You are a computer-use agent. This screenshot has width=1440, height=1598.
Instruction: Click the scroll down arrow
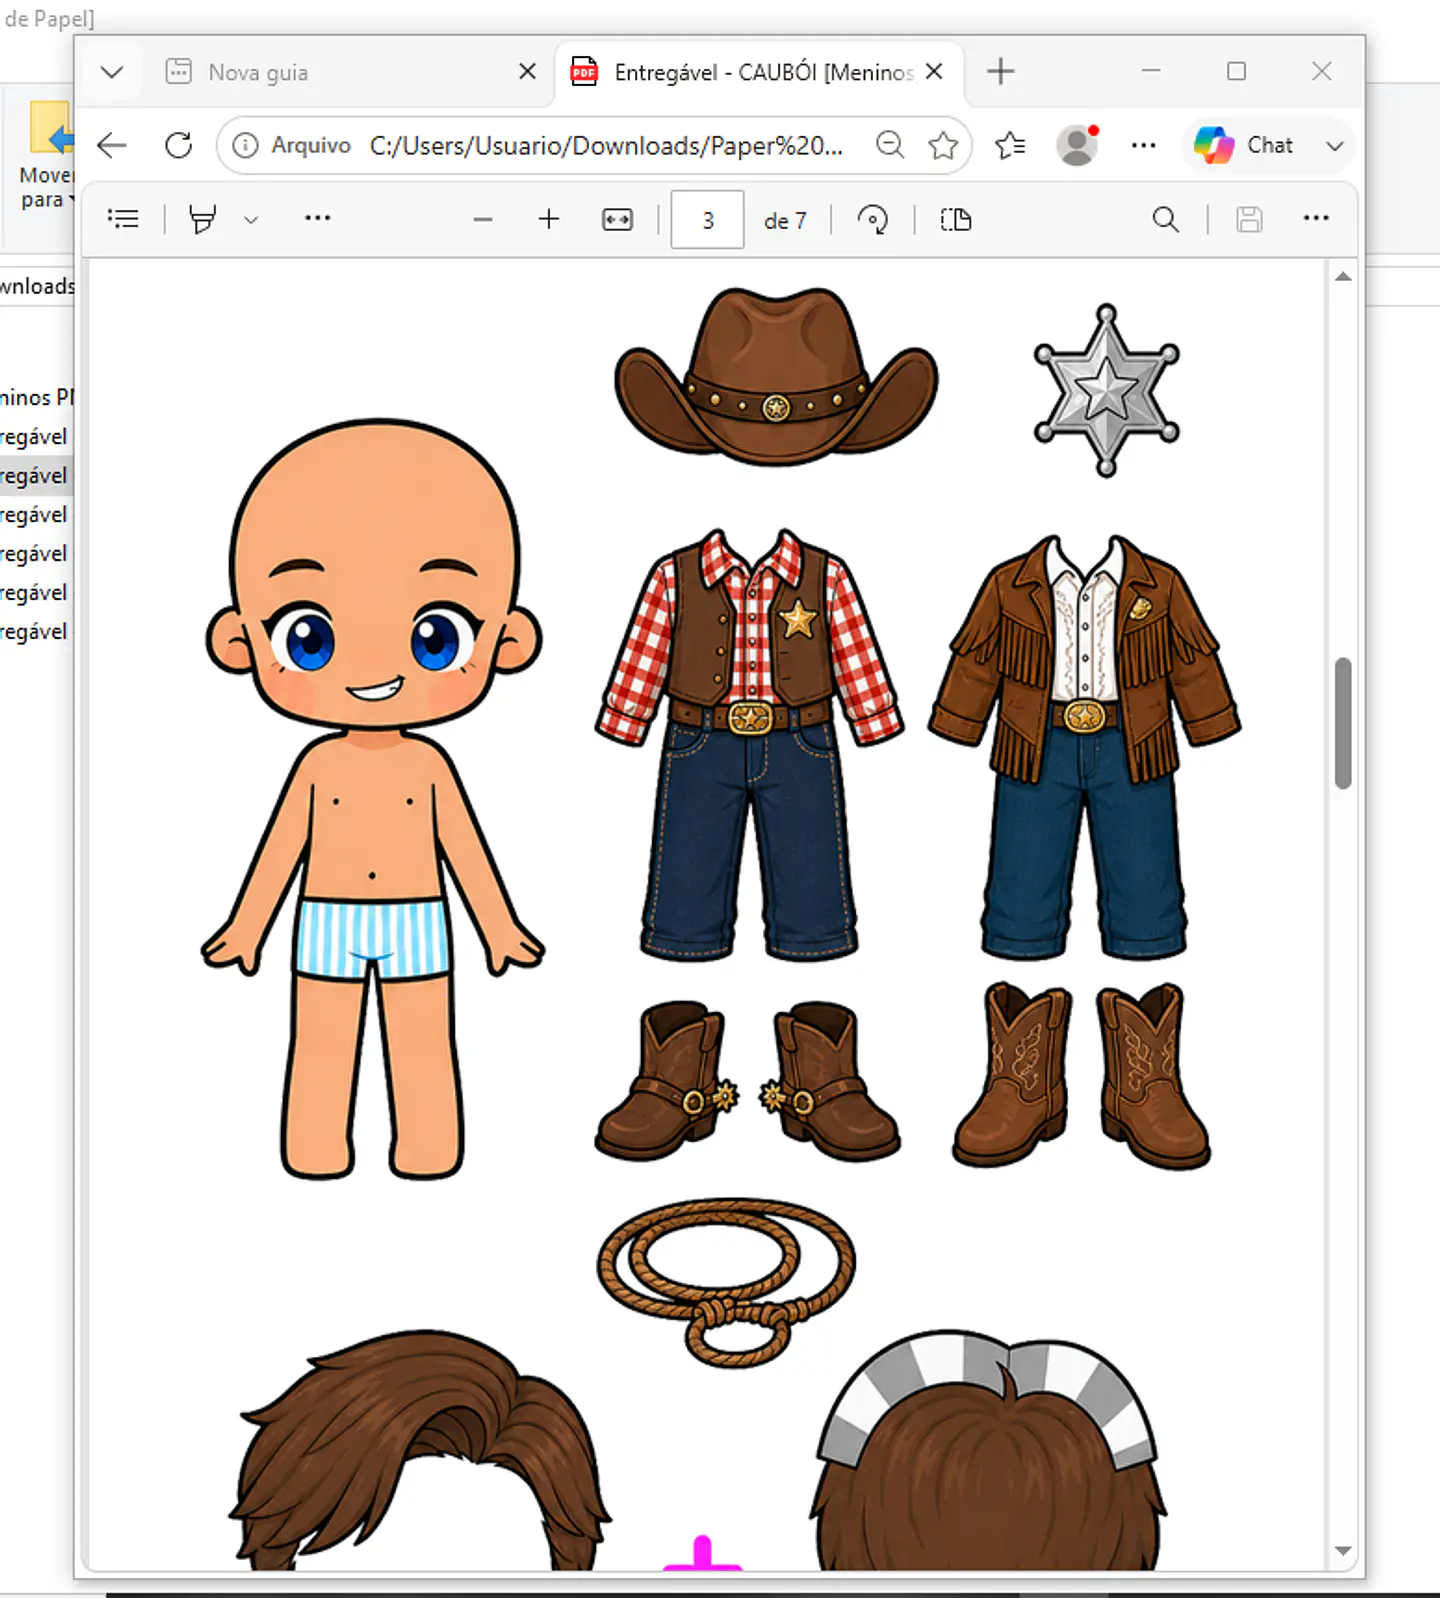pos(1343,1551)
